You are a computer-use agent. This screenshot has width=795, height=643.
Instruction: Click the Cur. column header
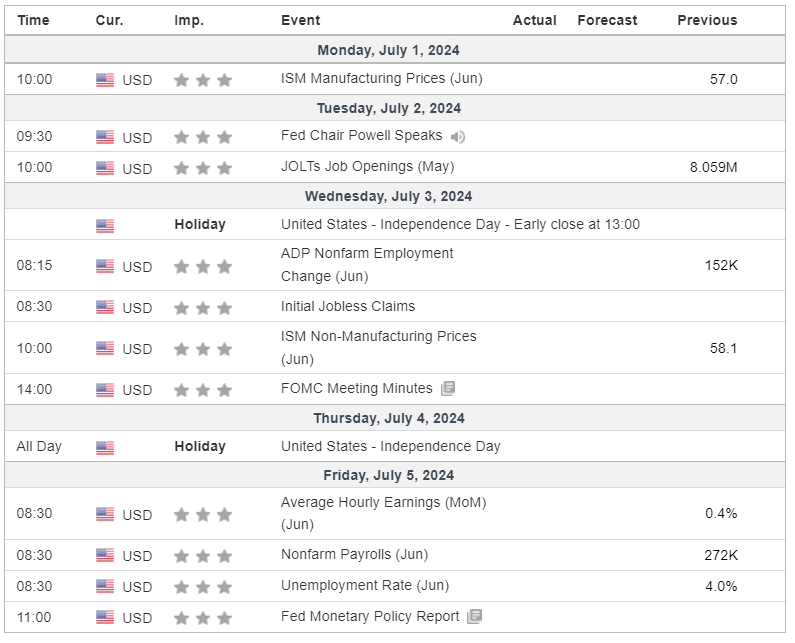pos(110,20)
